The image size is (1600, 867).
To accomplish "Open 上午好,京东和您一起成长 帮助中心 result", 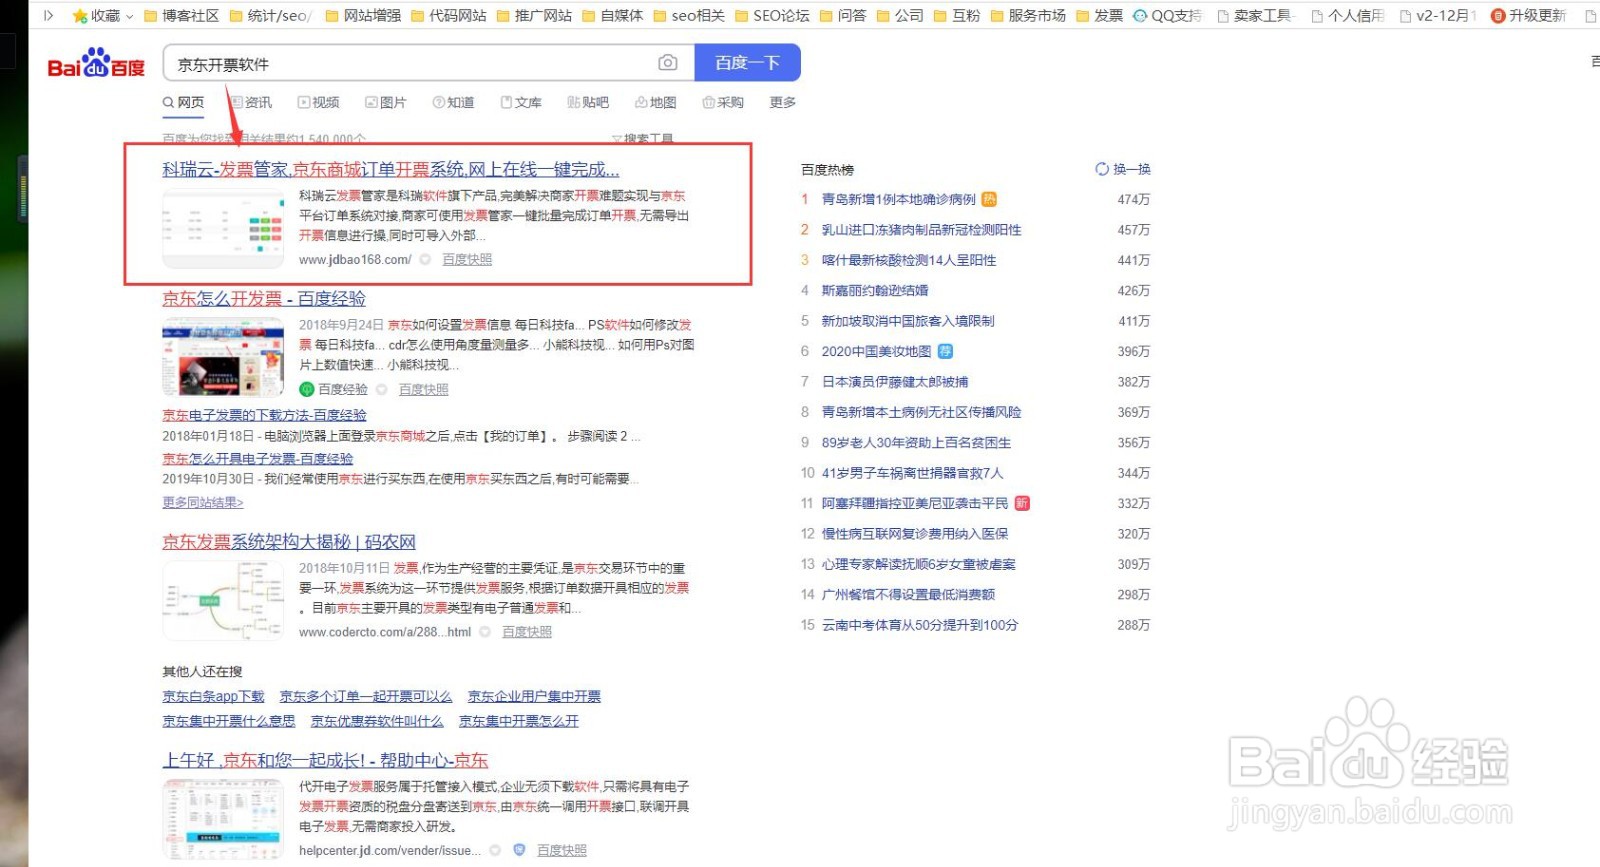I will 326,761.
